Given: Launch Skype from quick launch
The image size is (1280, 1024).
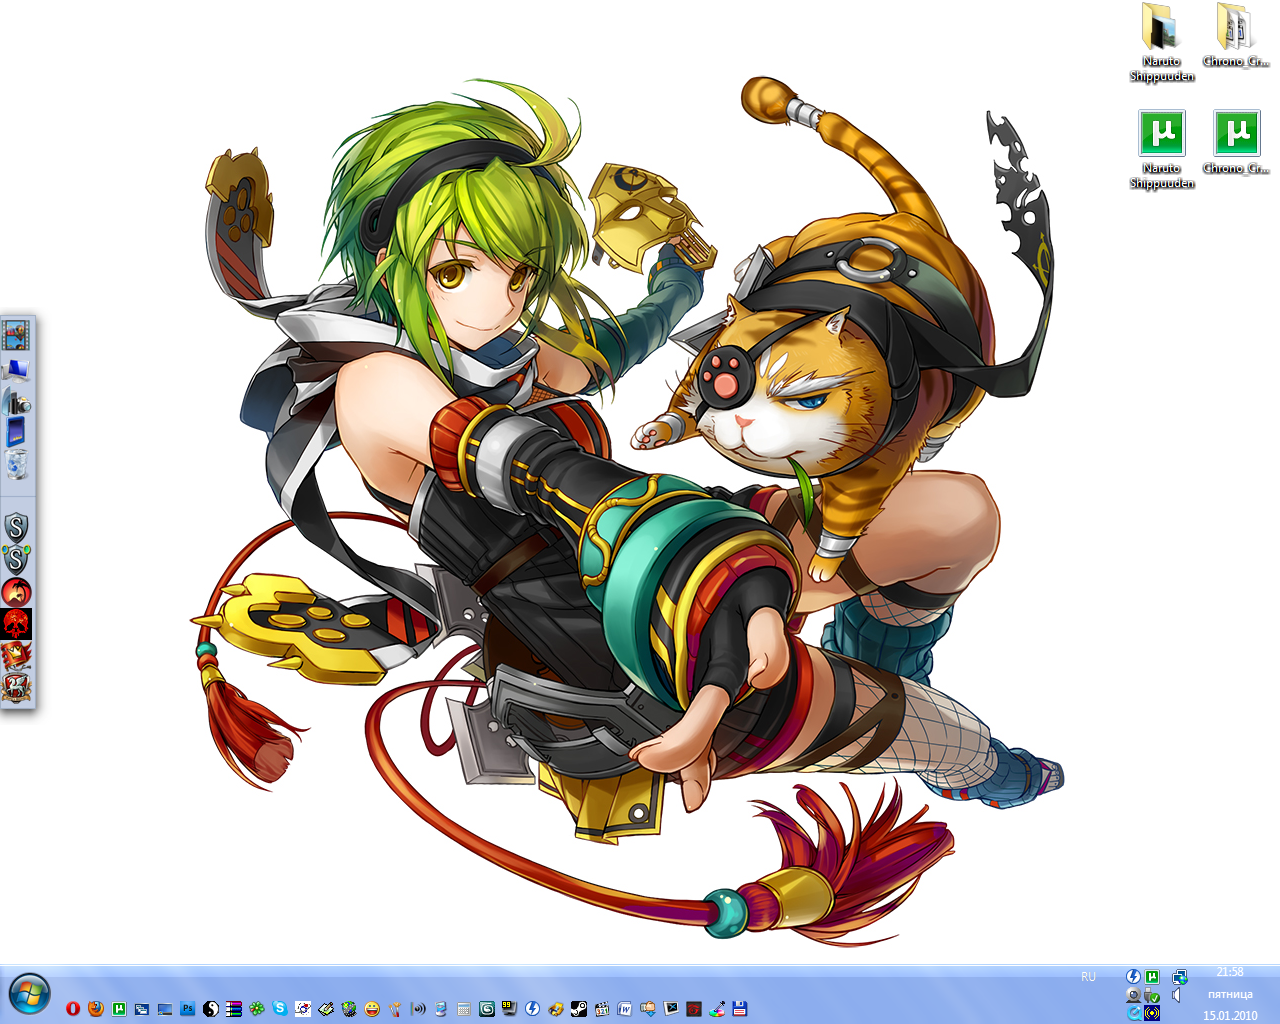Looking at the screenshot, I should 279,1009.
